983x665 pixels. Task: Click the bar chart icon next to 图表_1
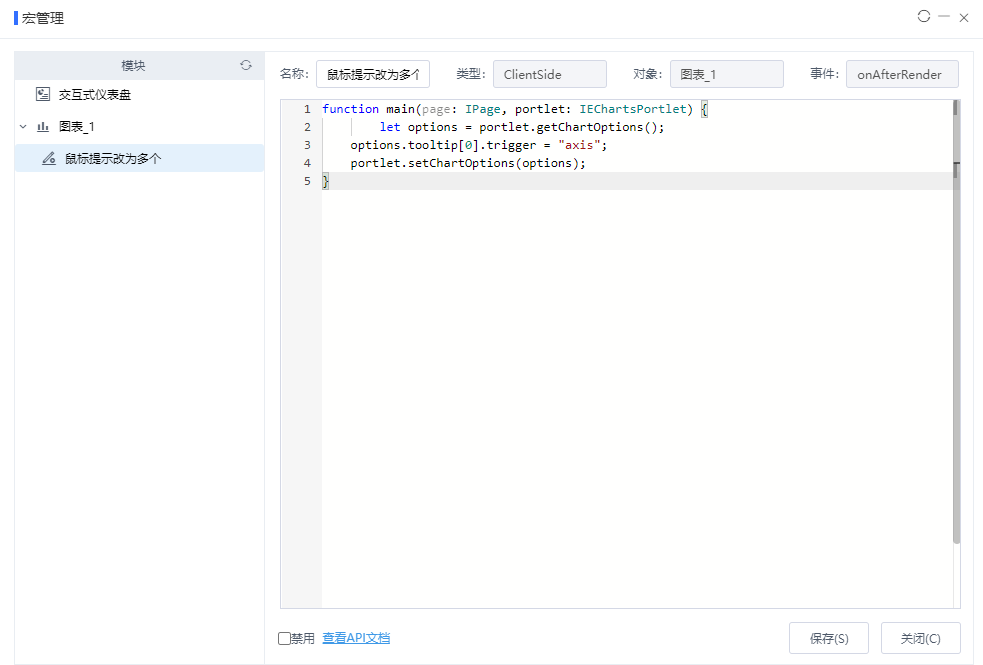(43, 127)
